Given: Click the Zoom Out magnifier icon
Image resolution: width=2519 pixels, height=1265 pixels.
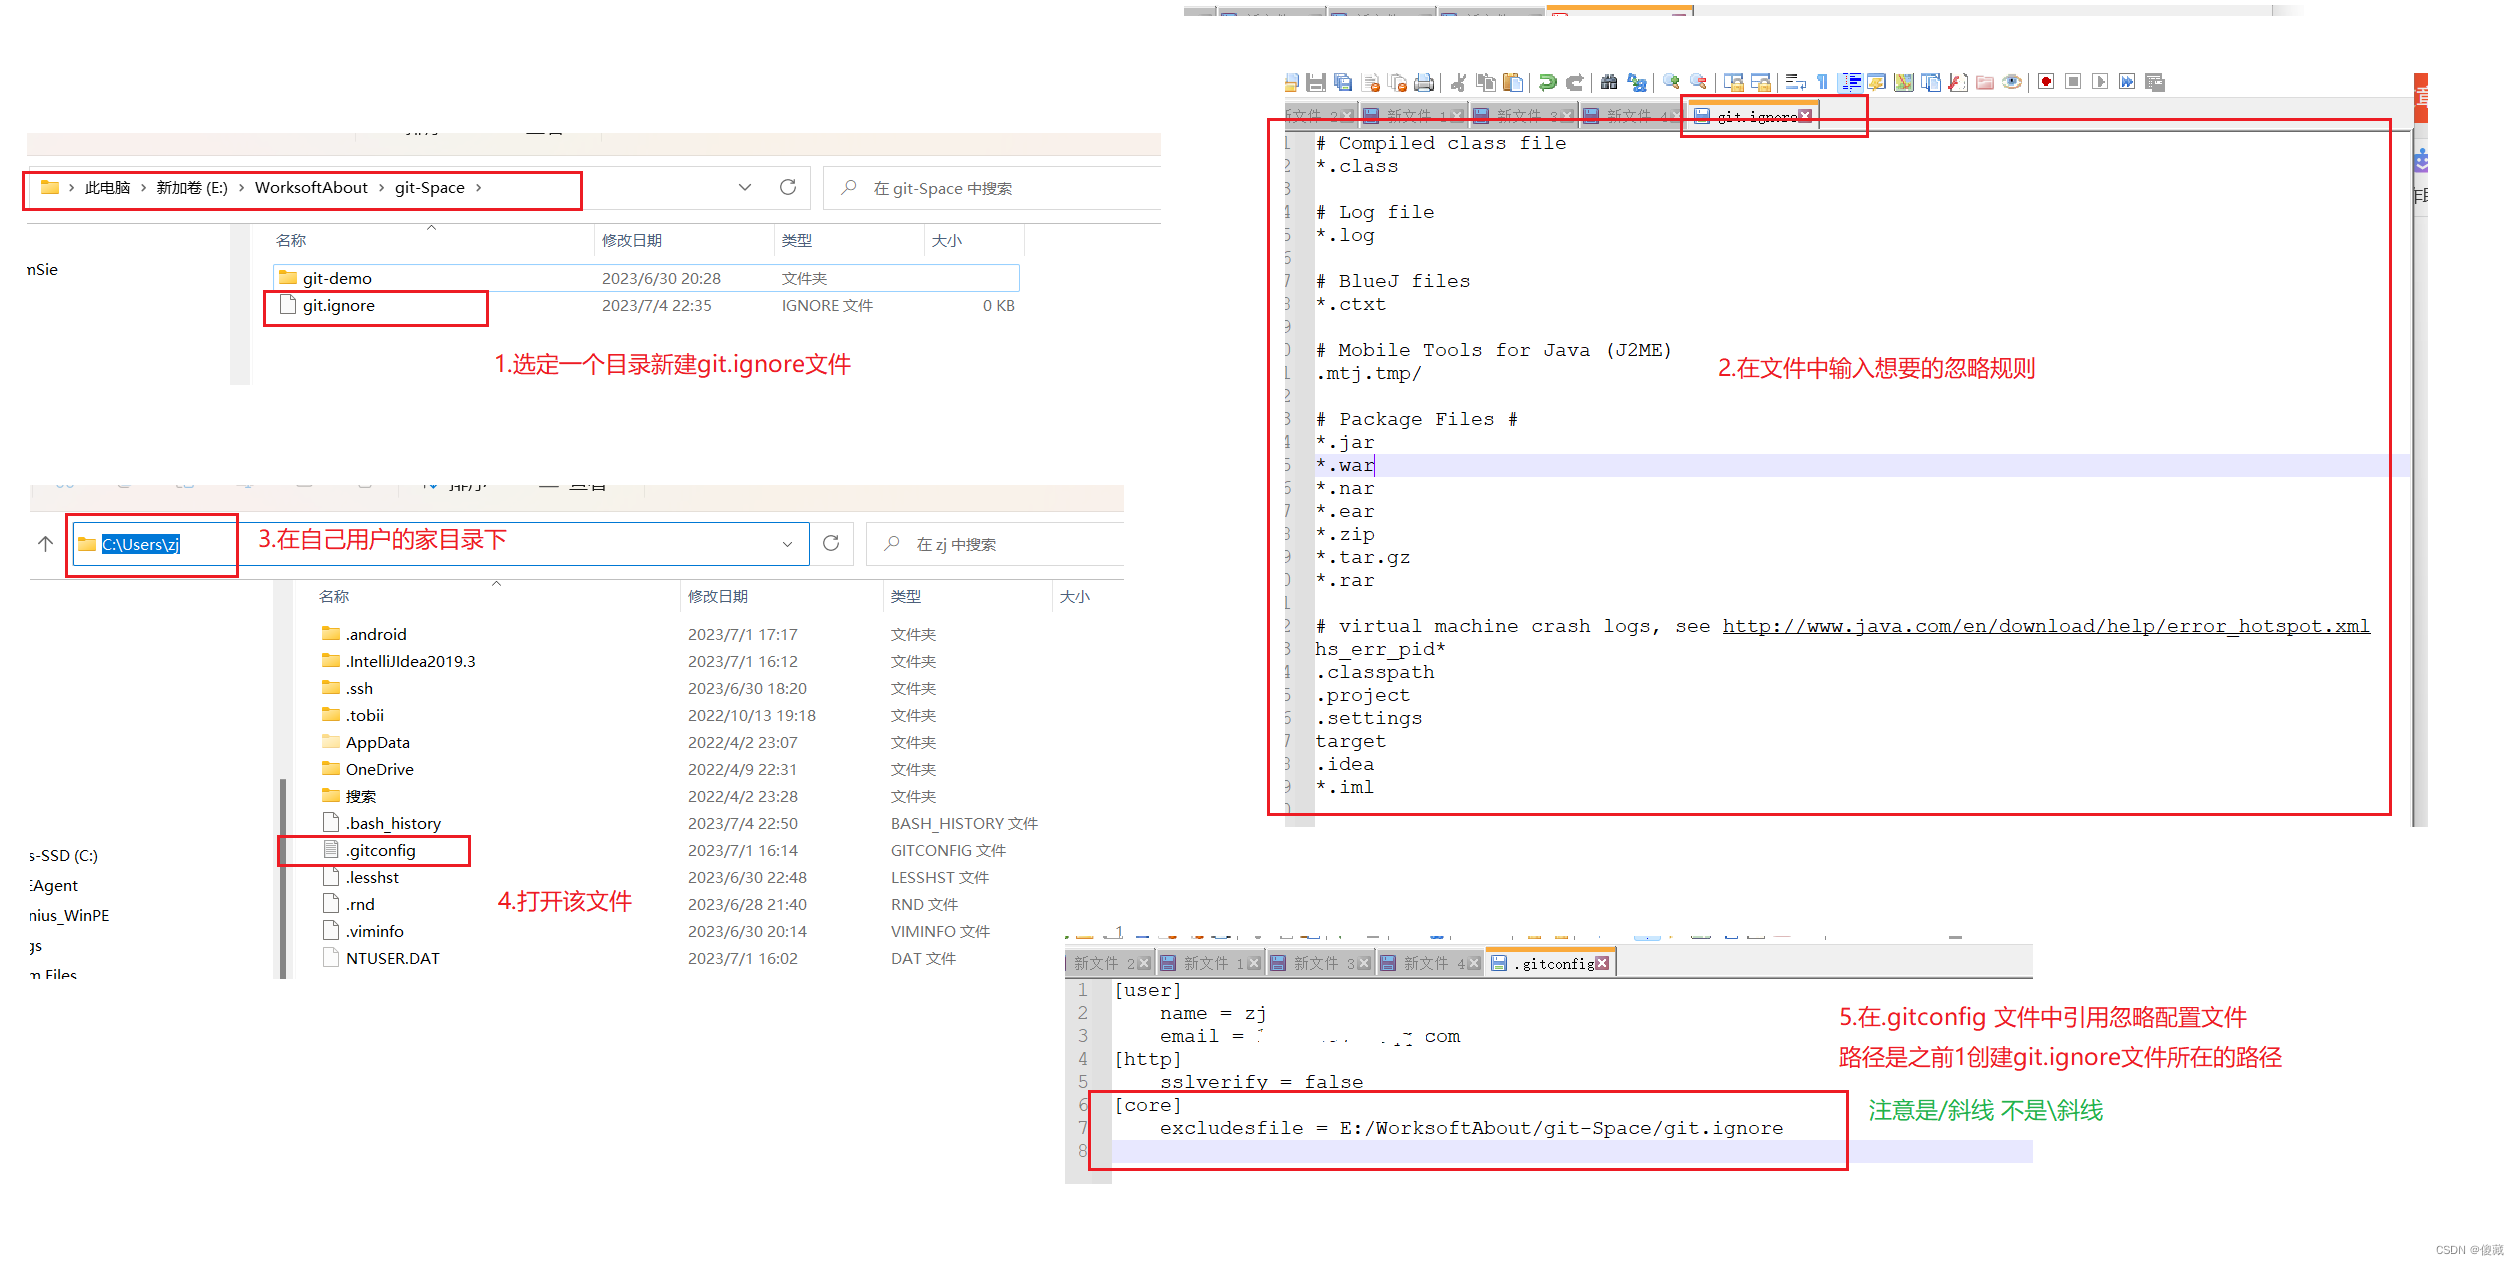Looking at the screenshot, I should coord(1698,82).
